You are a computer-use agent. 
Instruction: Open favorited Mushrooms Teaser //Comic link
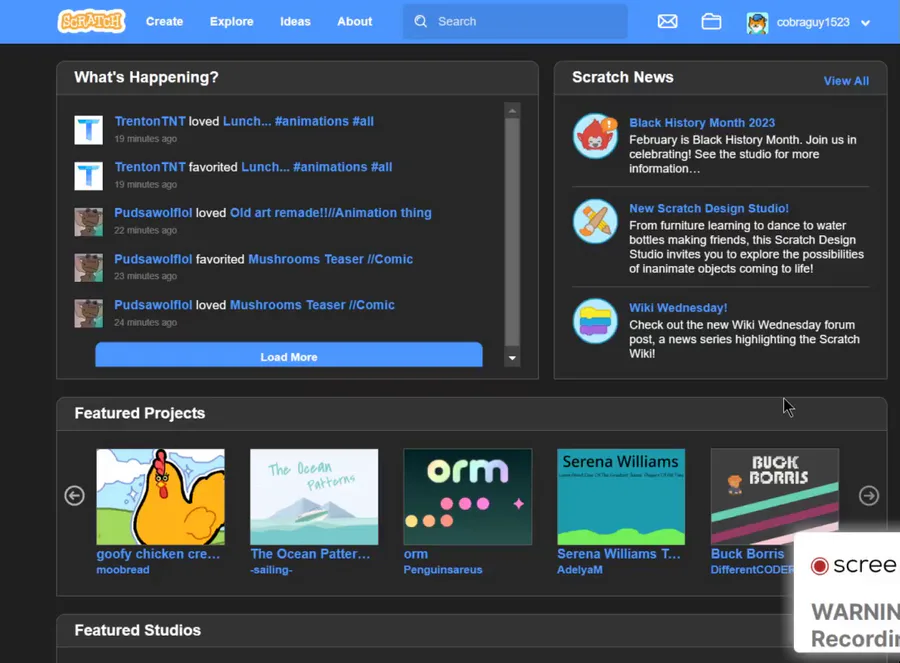coord(330,259)
